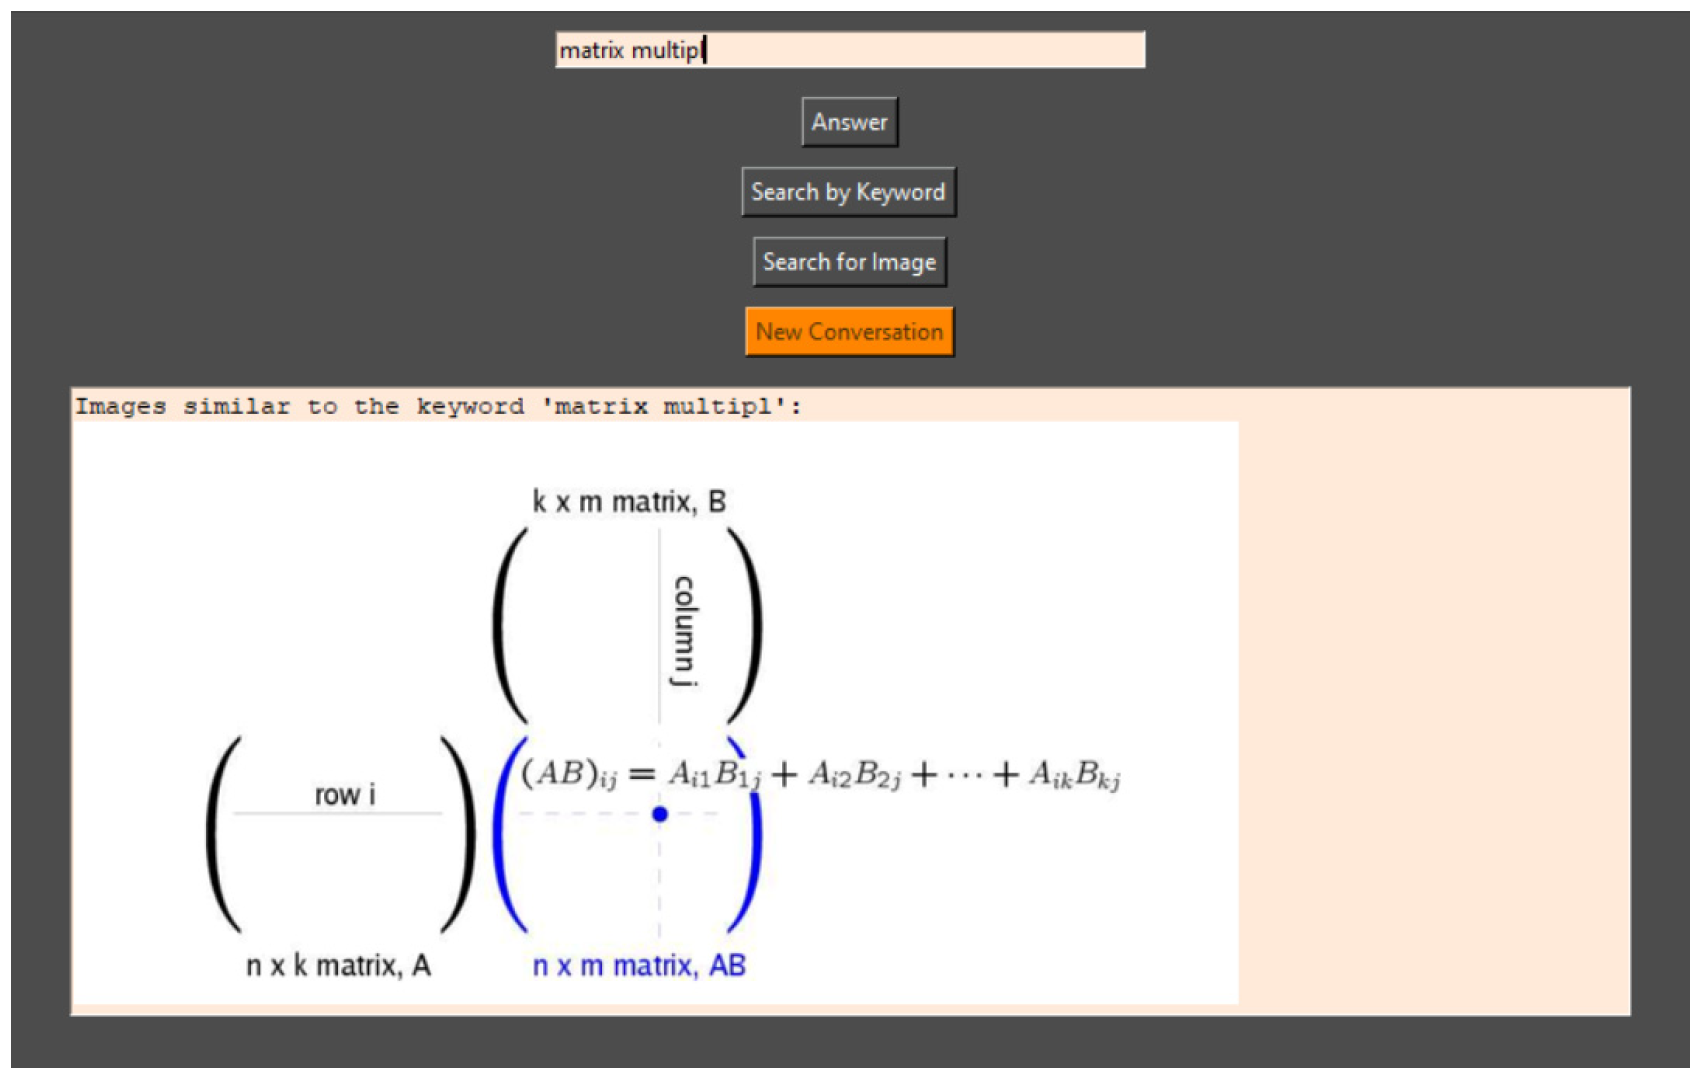Click the final AikBkj term in the formula

(x=1074, y=775)
